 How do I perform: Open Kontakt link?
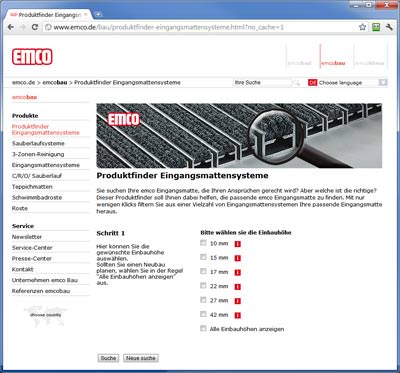click(23, 269)
